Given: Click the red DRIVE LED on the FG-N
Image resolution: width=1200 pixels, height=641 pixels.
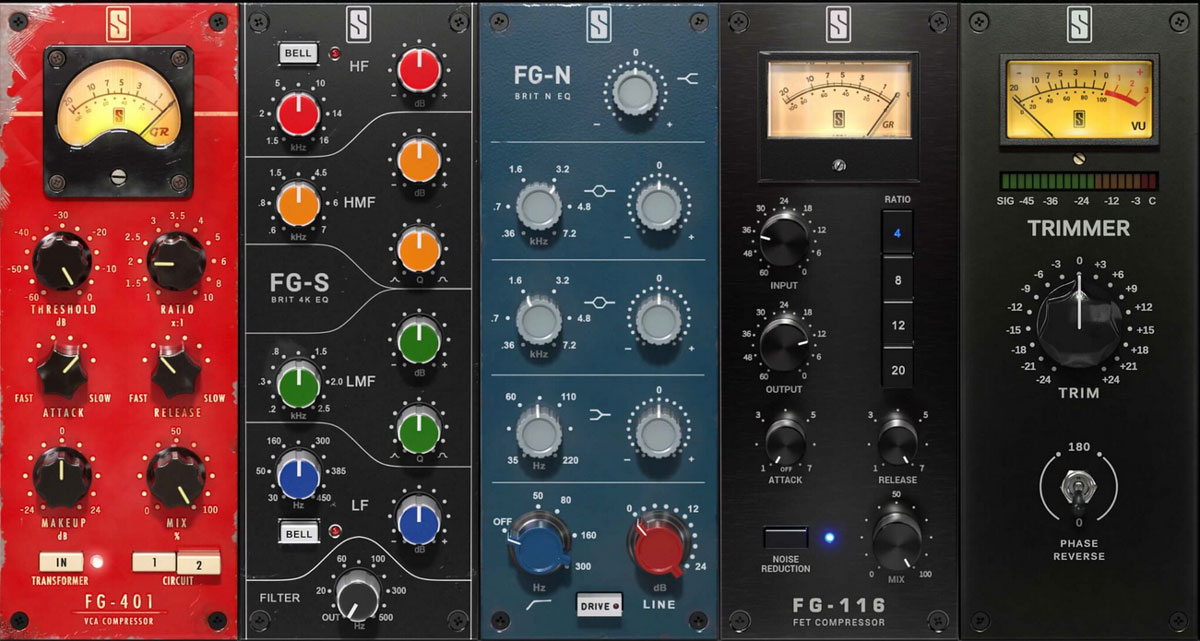Looking at the screenshot, I should [614, 606].
